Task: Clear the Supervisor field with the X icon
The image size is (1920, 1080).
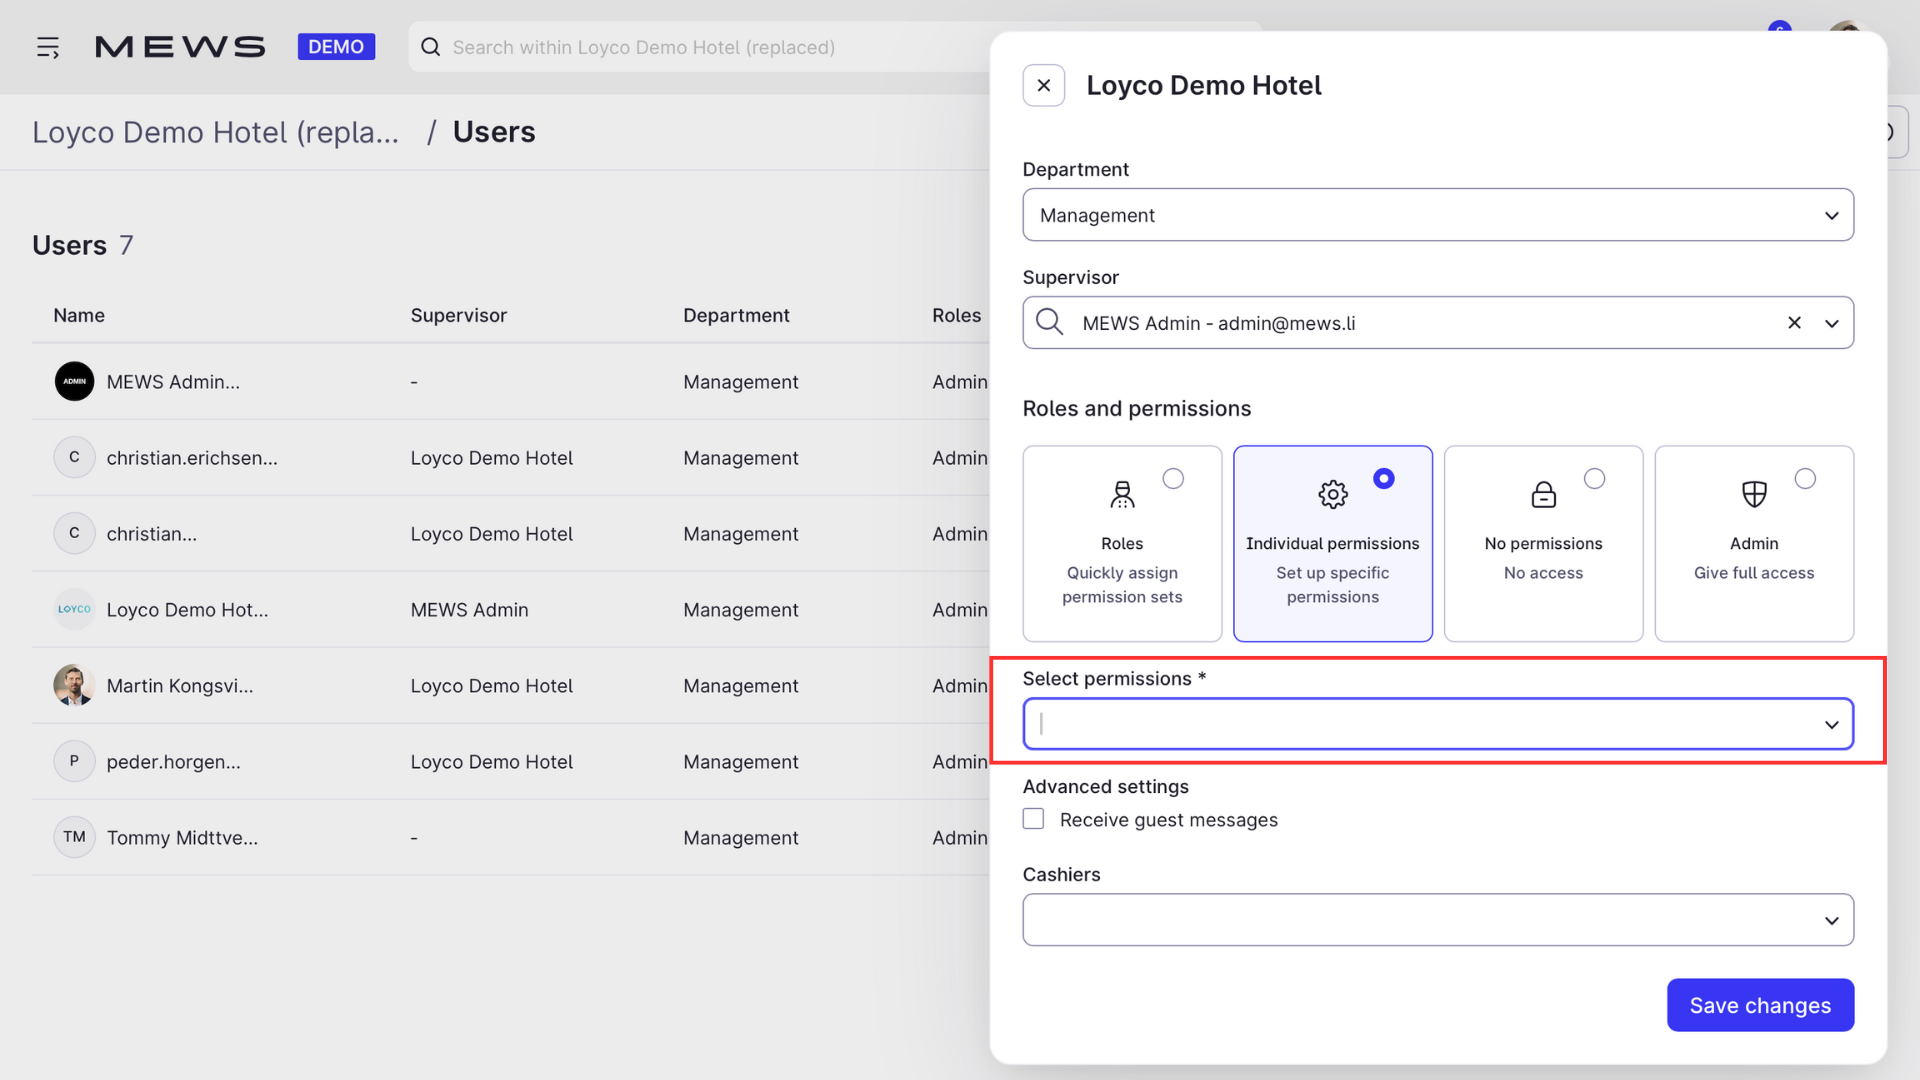Action: (x=1794, y=323)
